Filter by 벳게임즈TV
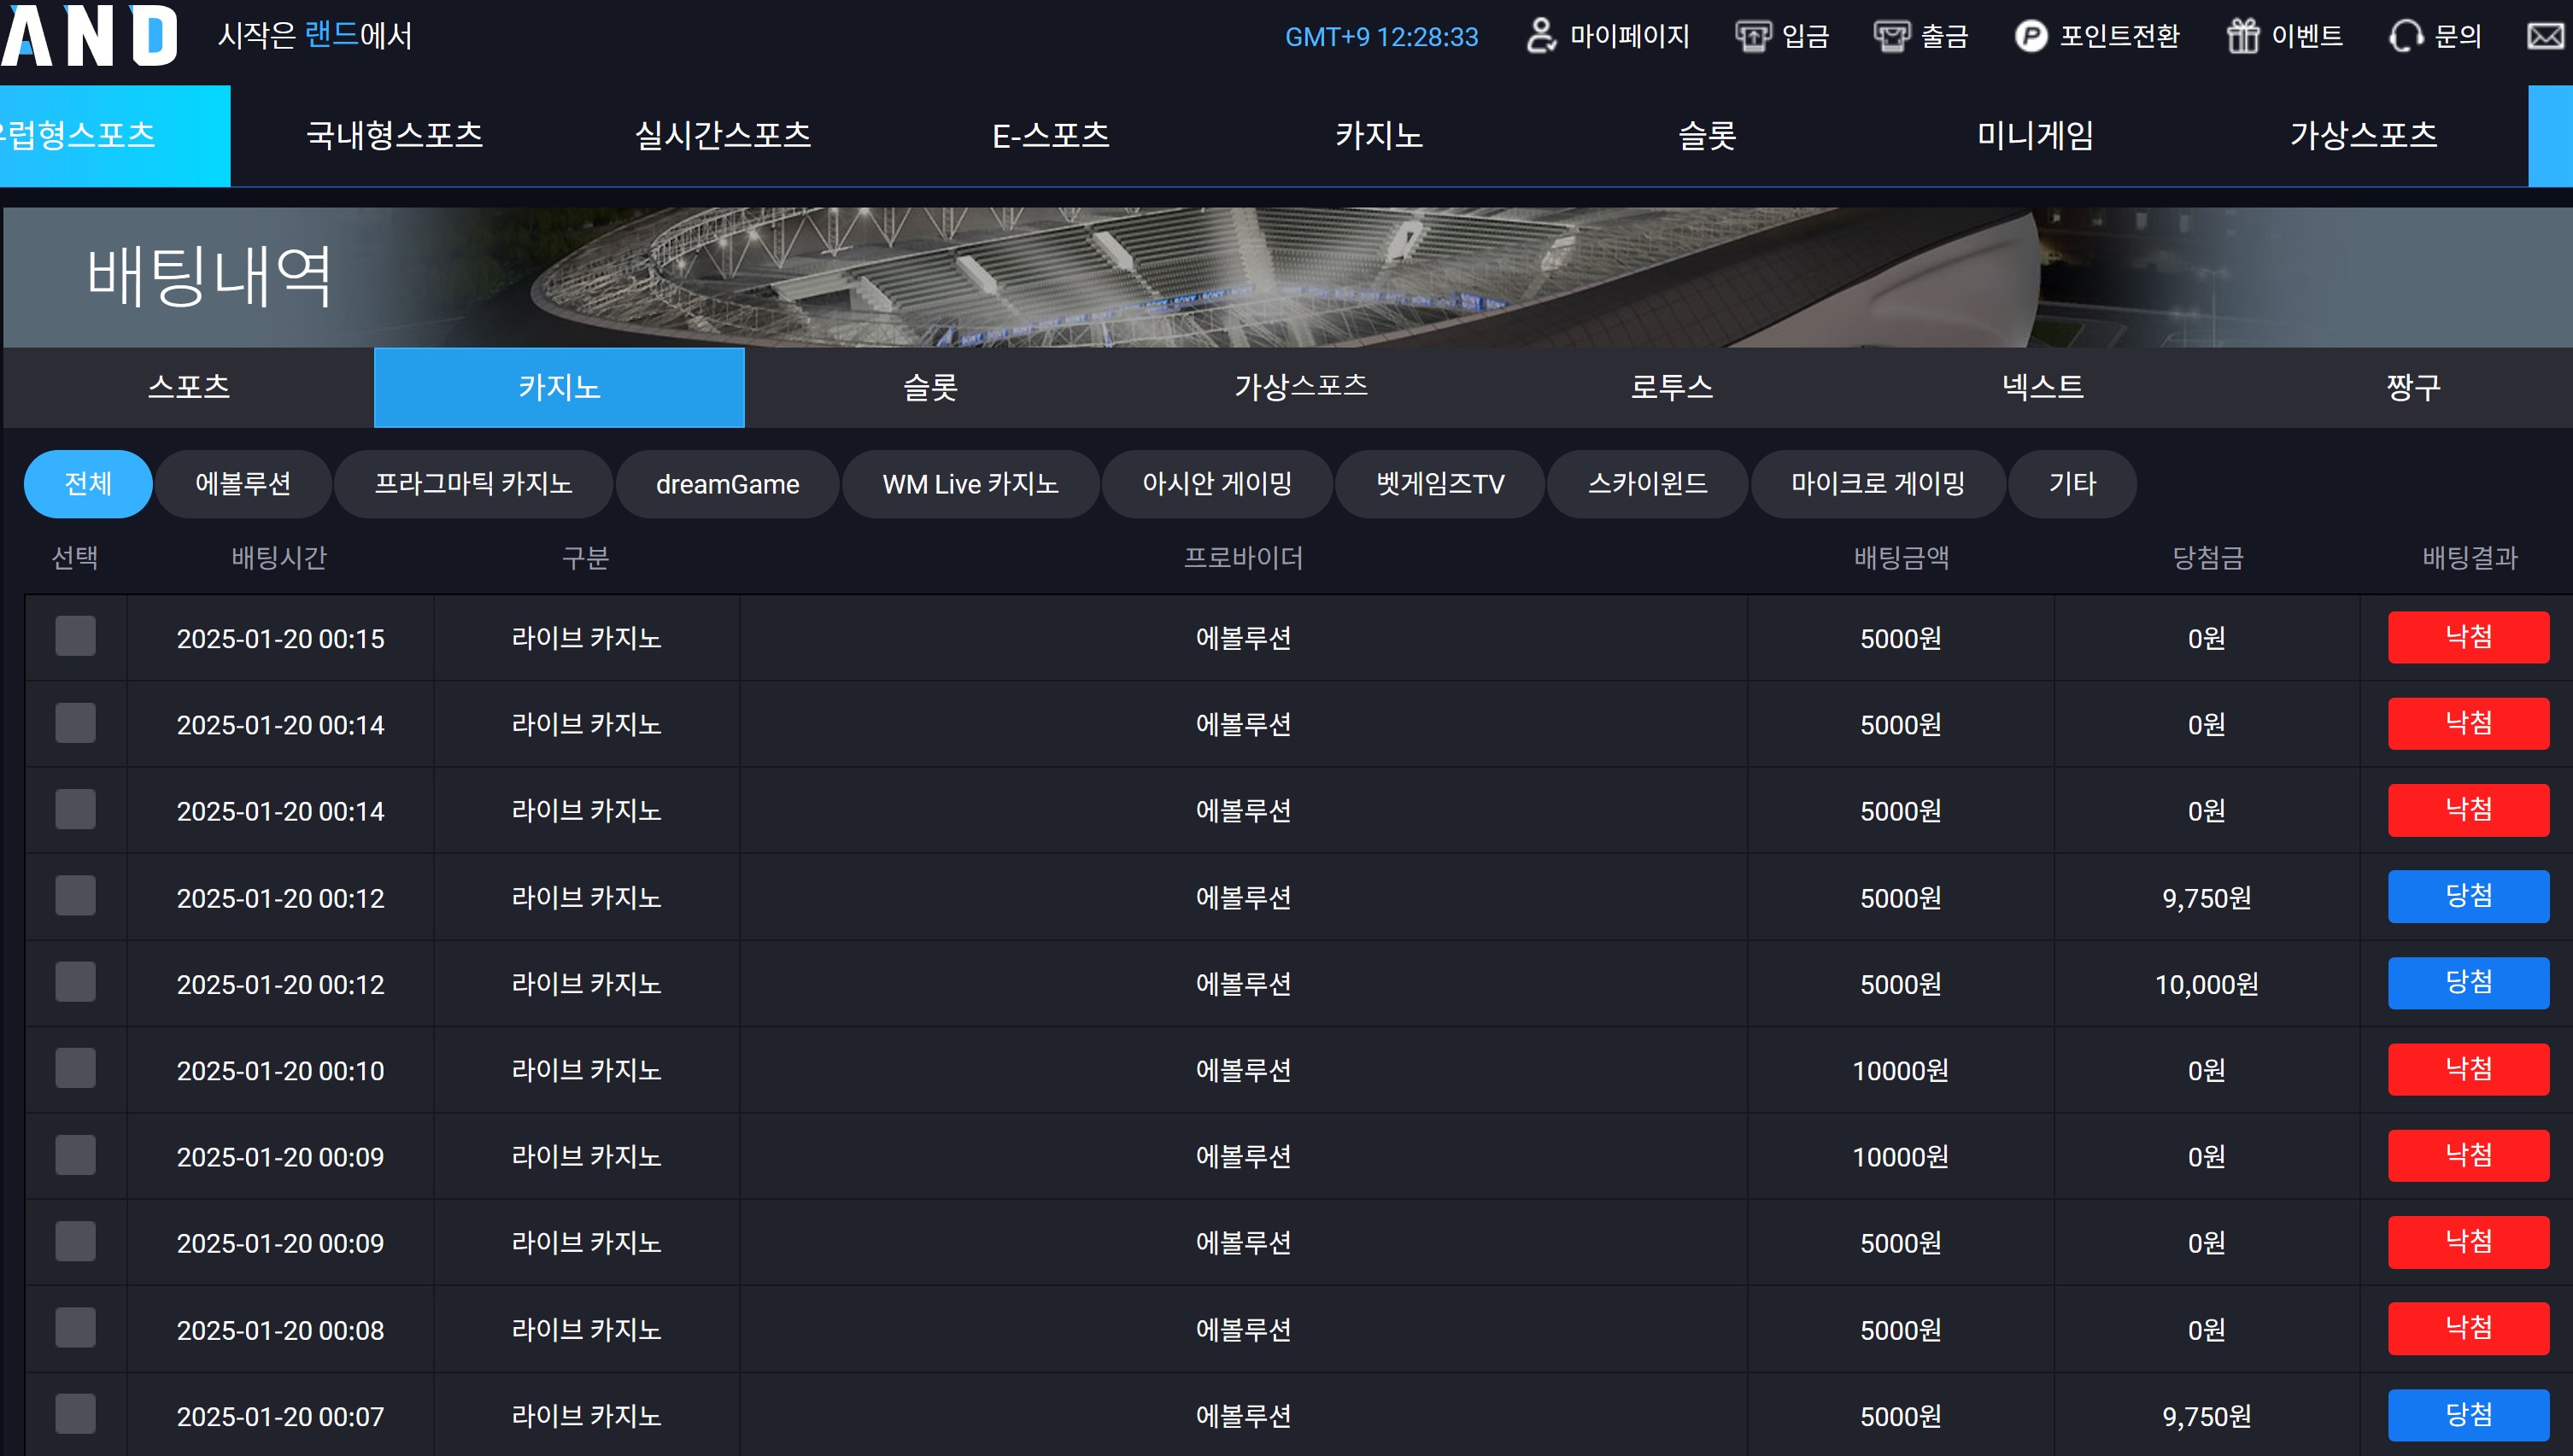 coord(1440,484)
